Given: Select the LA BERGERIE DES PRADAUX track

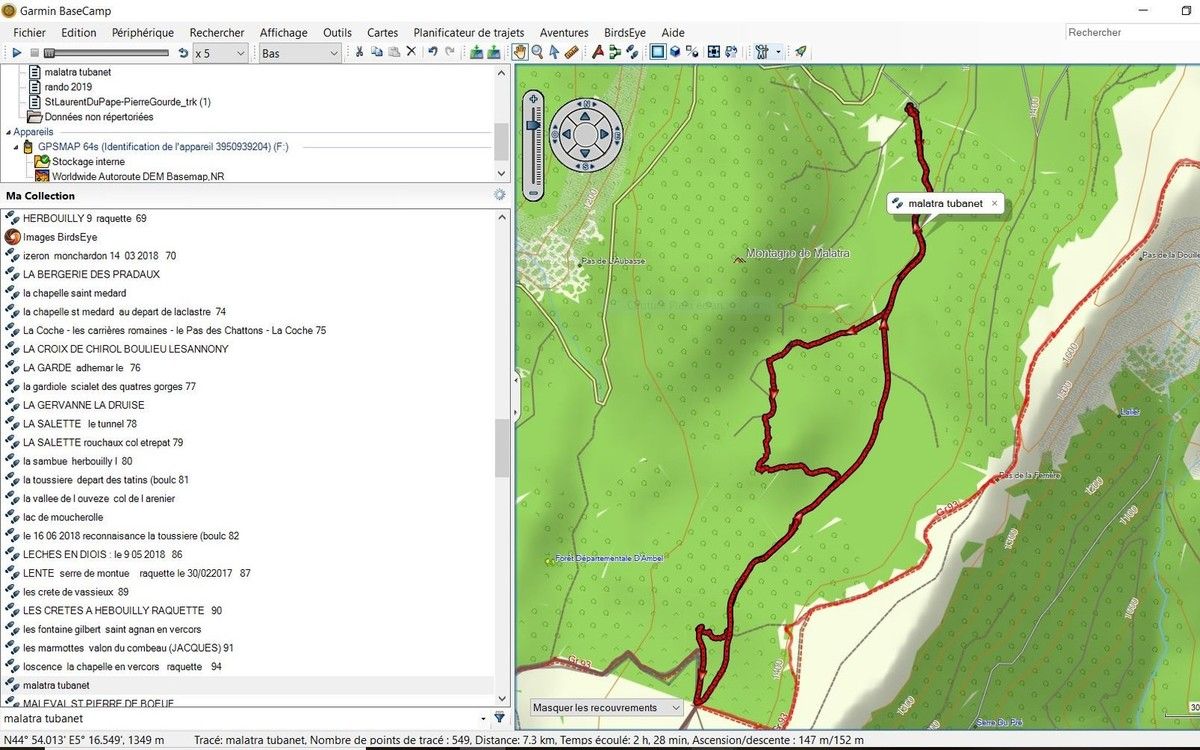Looking at the screenshot, I should click(x=91, y=274).
